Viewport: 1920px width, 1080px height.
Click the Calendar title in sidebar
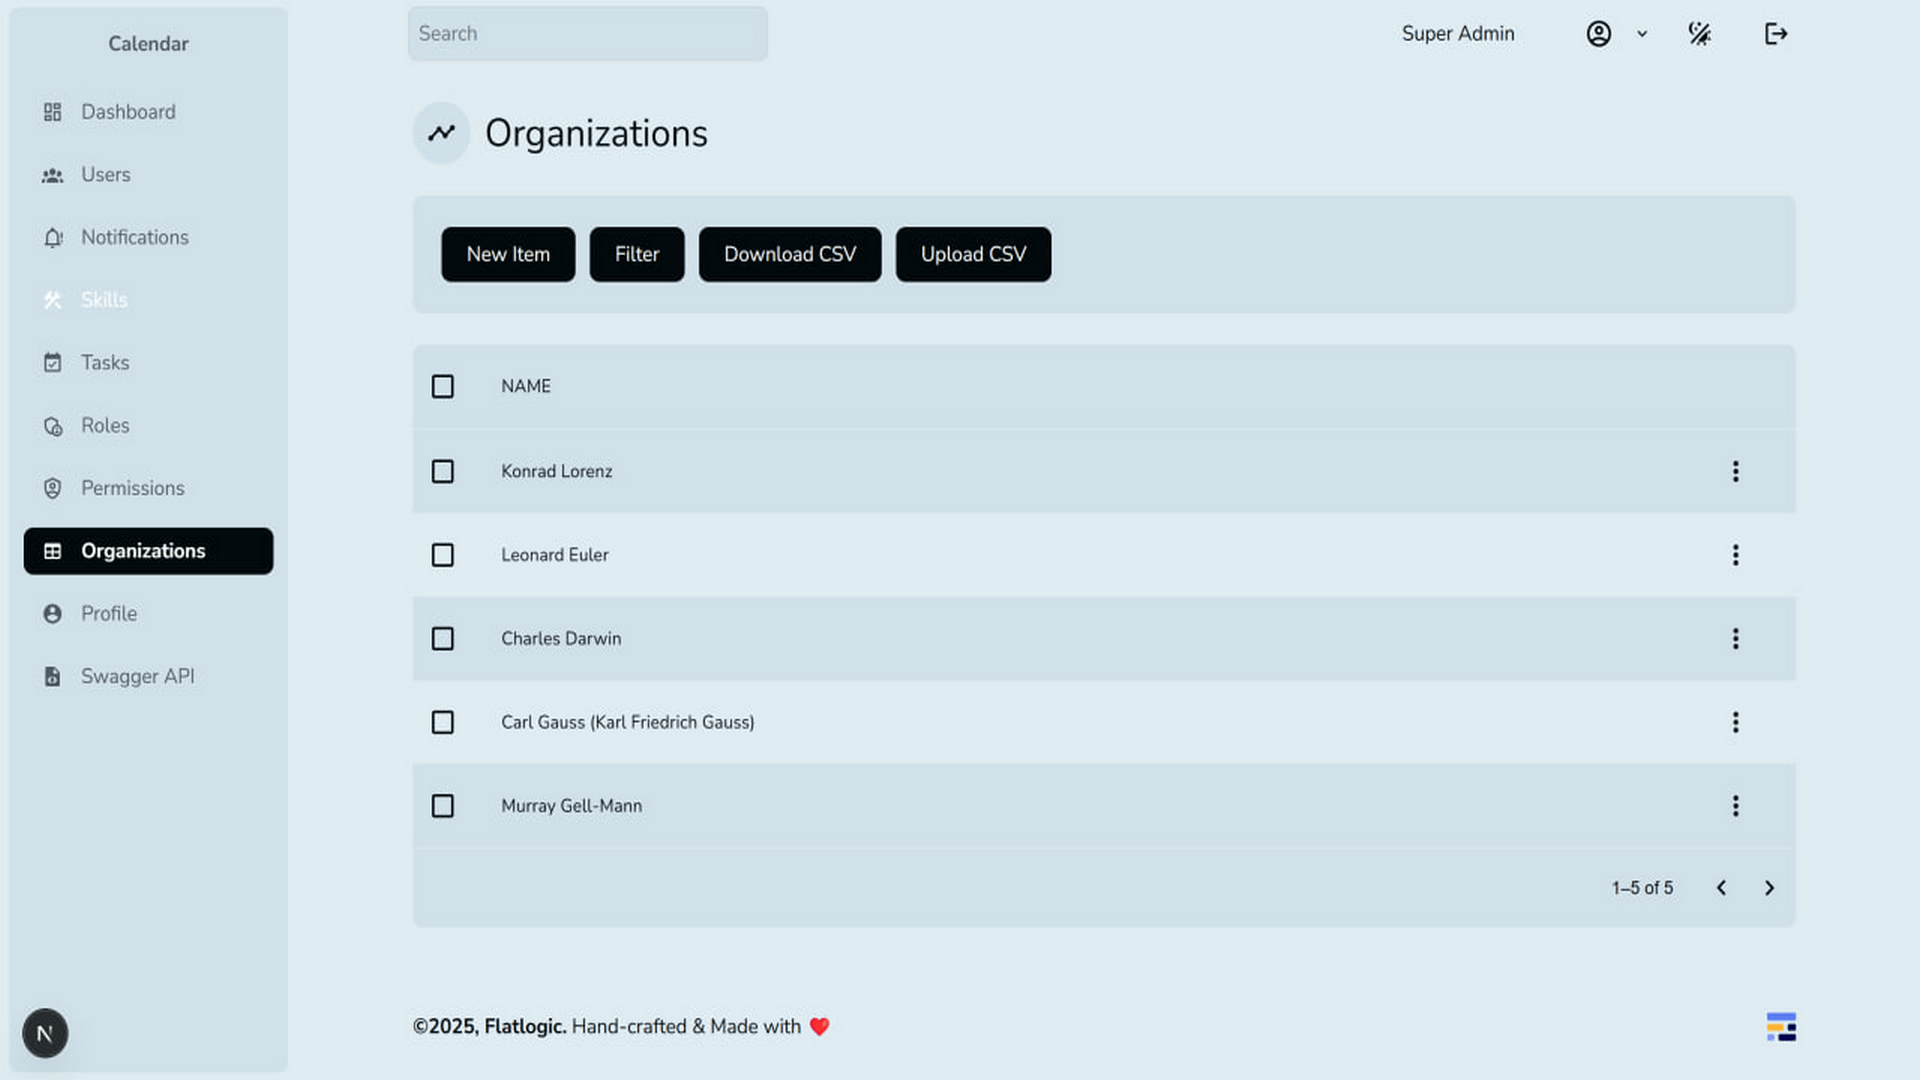(148, 44)
